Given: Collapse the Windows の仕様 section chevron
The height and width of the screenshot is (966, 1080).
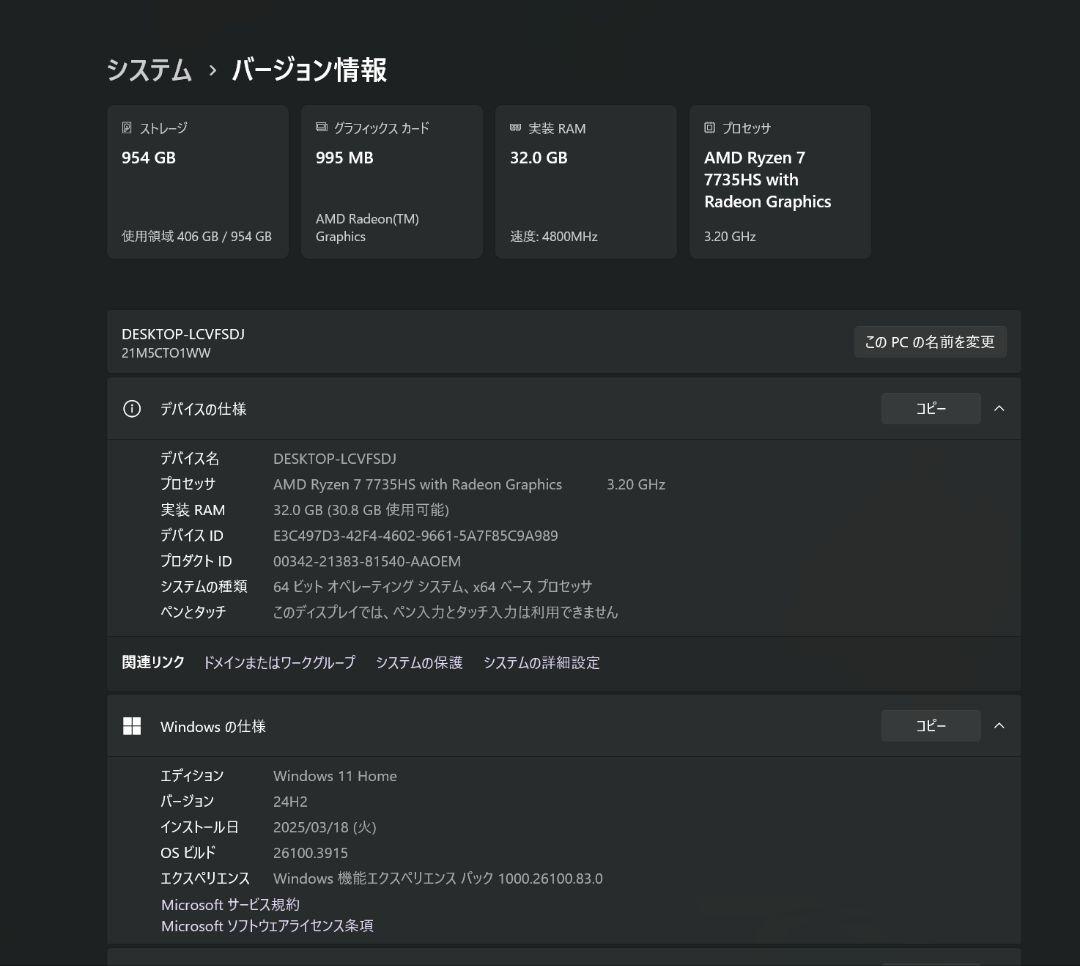Looking at the screenshot, I should click(999, 726).
